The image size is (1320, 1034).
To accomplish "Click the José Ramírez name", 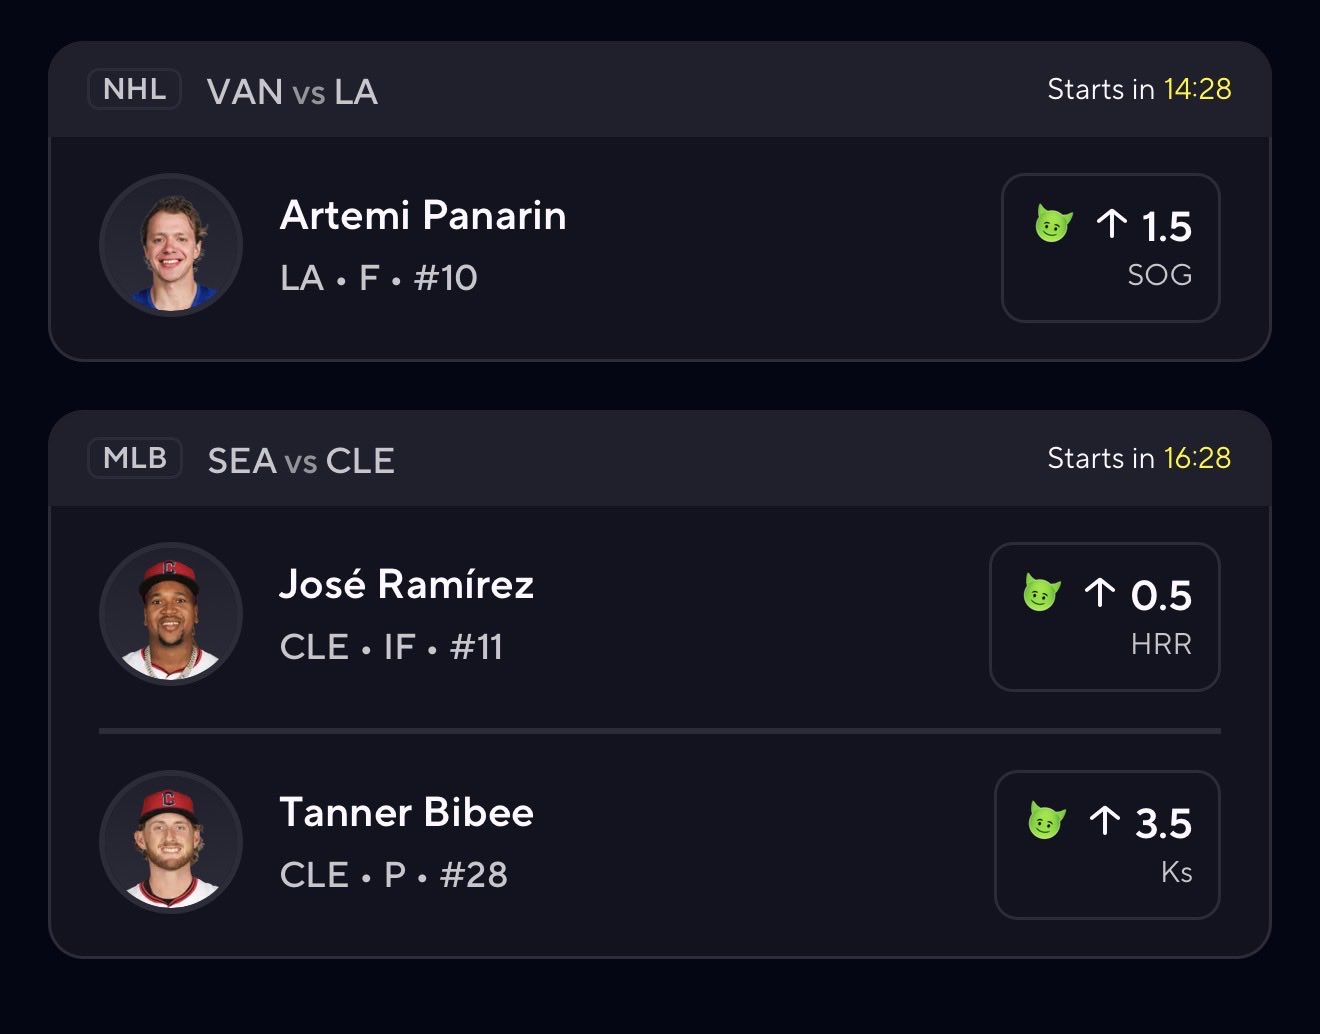I will 406,584.
